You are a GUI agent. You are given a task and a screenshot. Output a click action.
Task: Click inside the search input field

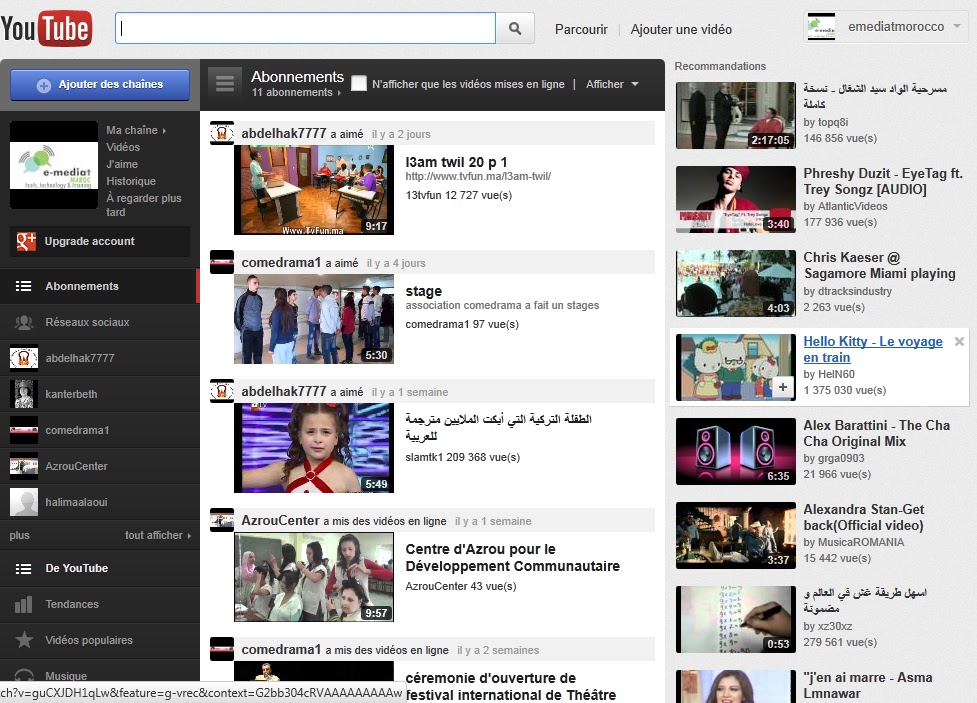[x=300, y=28]
